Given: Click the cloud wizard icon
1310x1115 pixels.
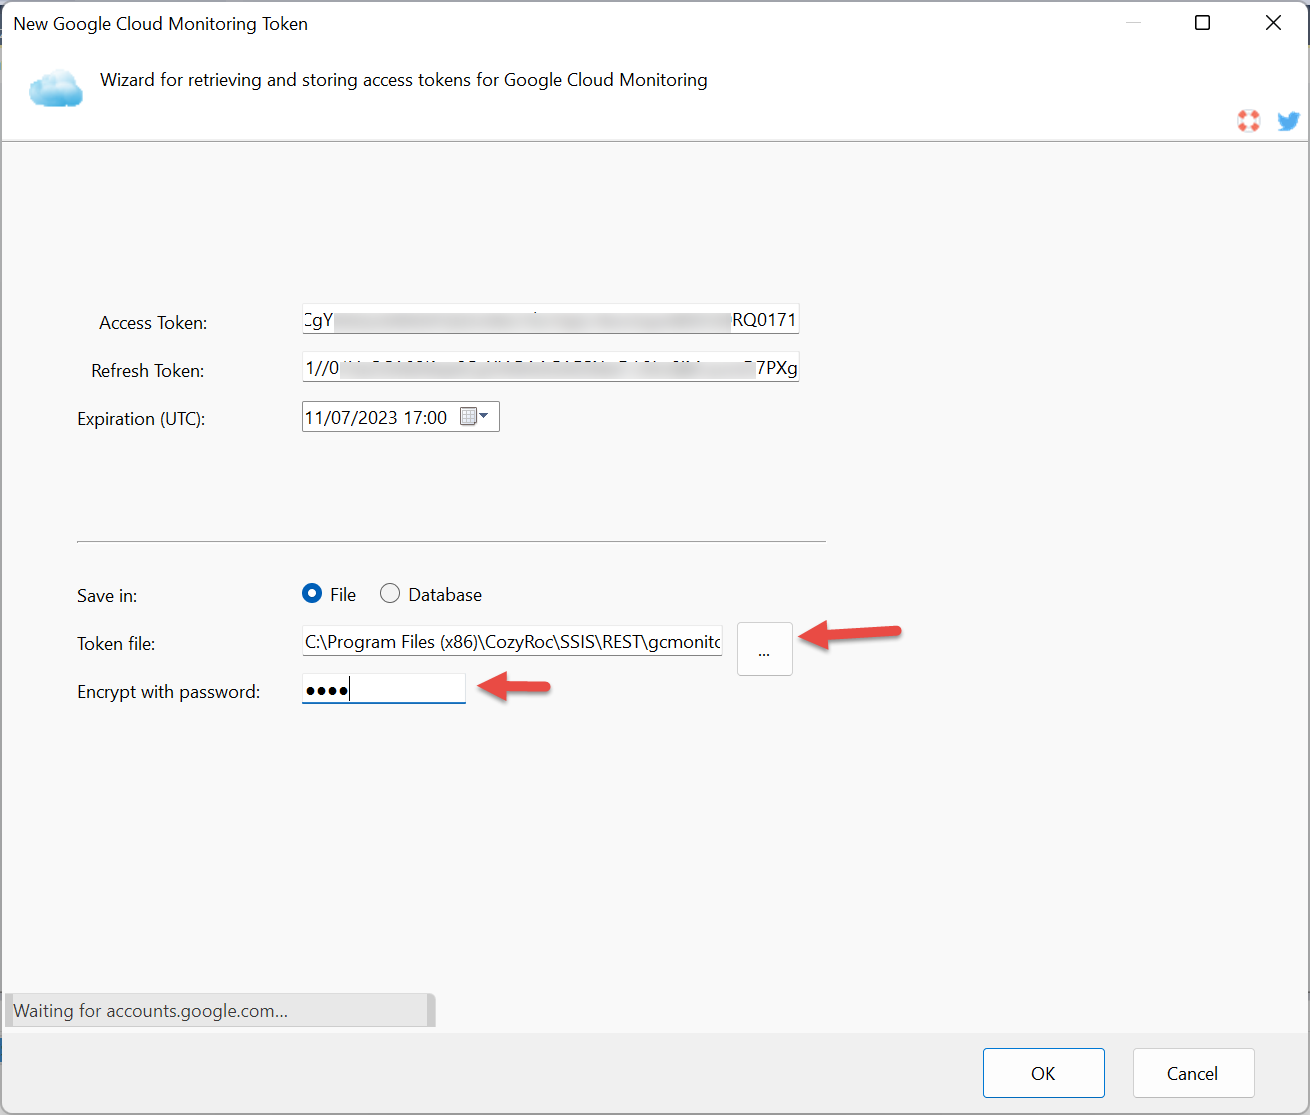Looking at the screenshot, I should pos(56,88).
